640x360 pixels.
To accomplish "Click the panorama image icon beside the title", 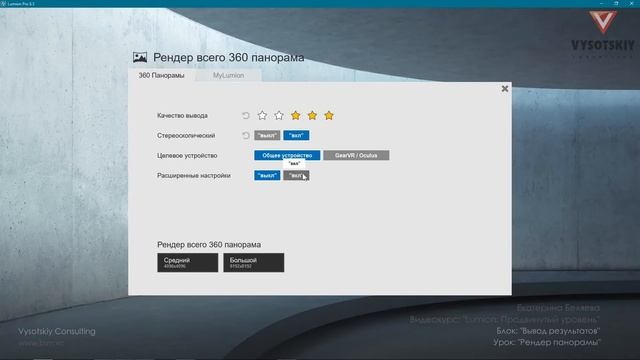I will click(x=140, y=57).
